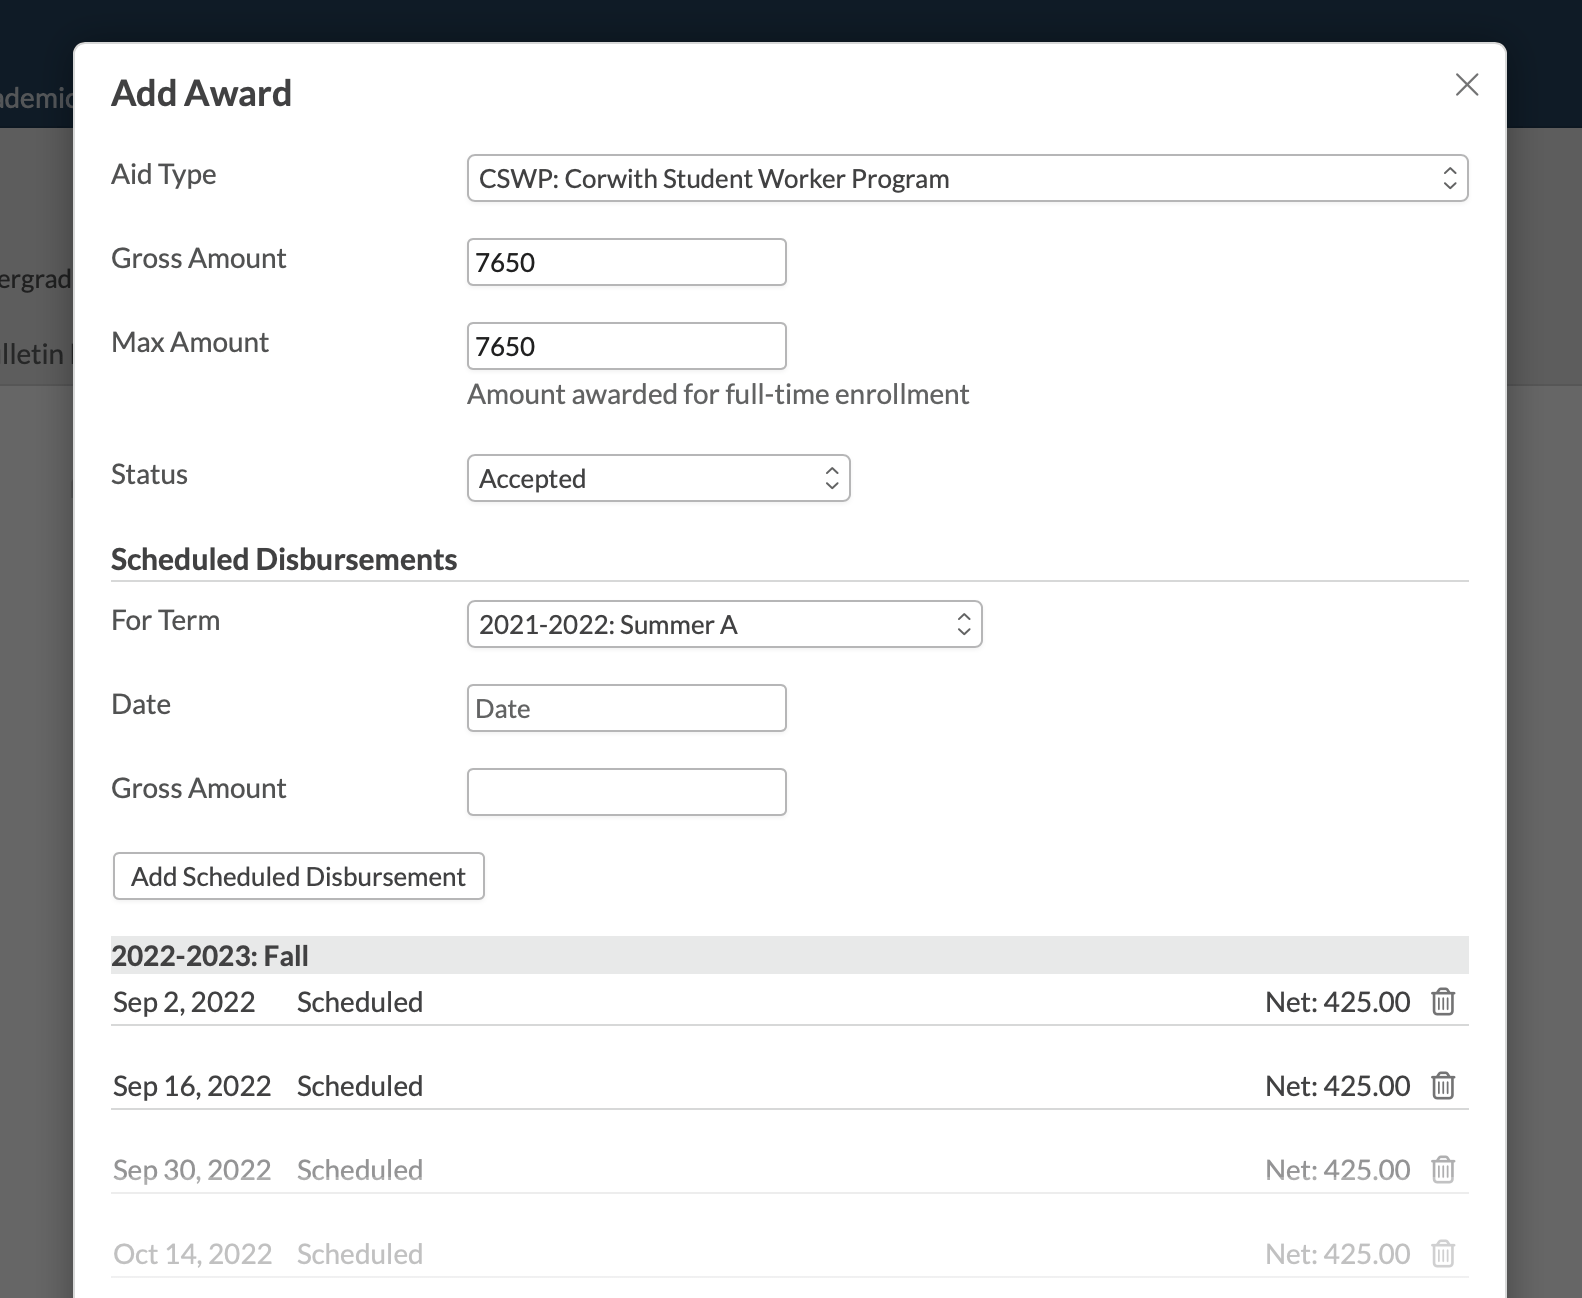Click the empty disbursement Gross Amount field
Viewport: 1582px width, 1298px height.
[x=626, y=792]
